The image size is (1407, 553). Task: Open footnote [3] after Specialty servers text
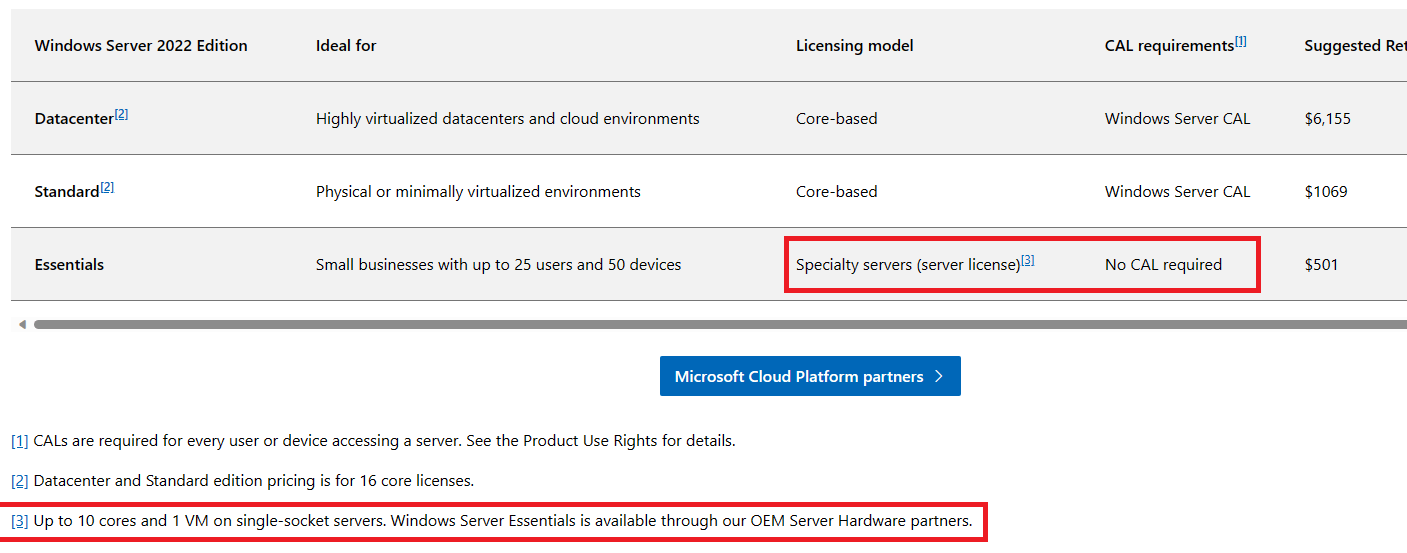click(1027, 260)
